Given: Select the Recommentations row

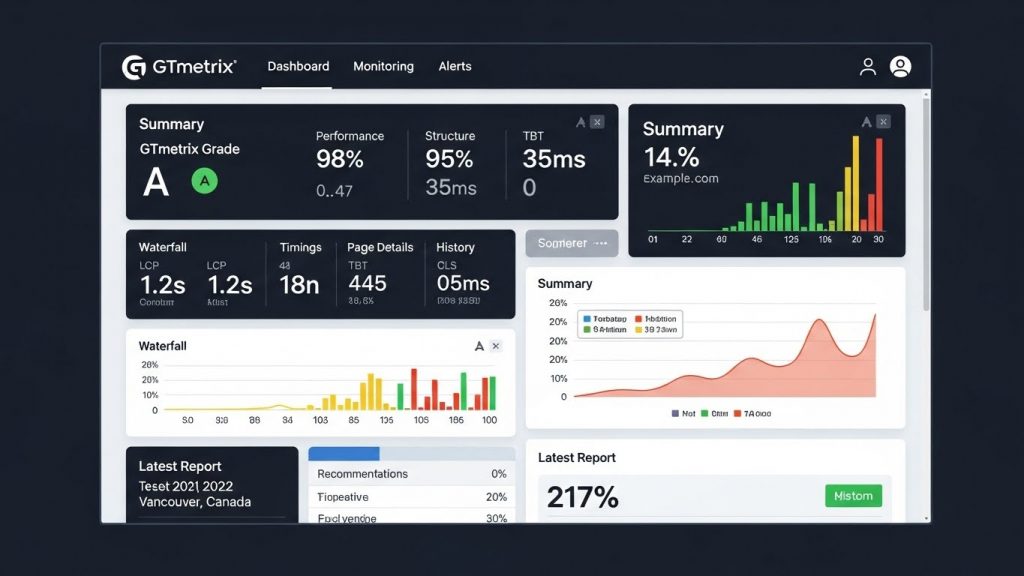Looking at the screenshot, I should click(411, 473).
